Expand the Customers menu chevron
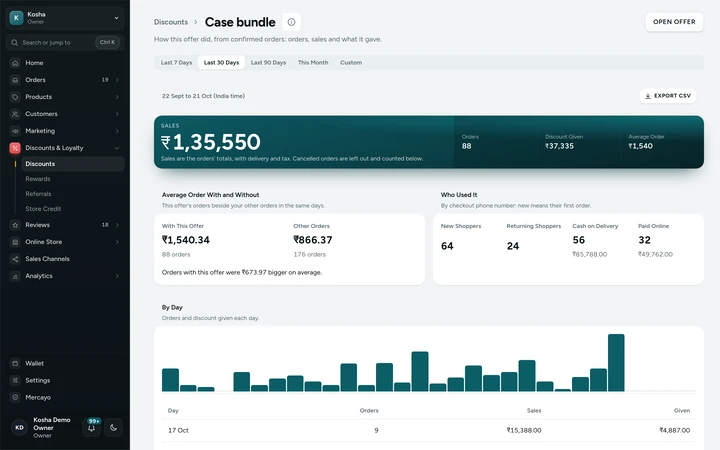Screen dimensions: 720x450 [x=117, y=114]
